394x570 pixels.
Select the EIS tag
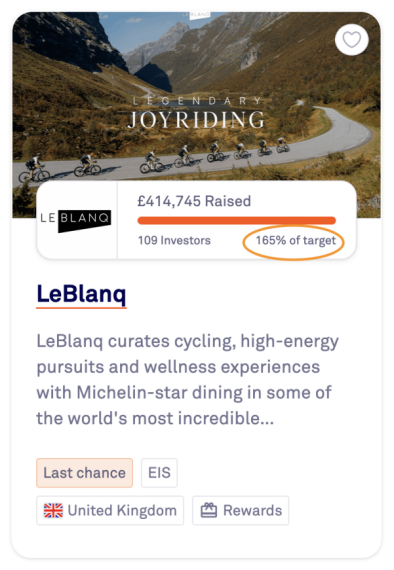159,473
